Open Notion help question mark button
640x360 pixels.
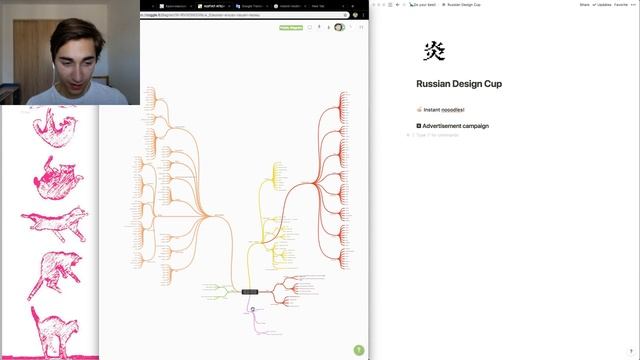click(631, 351)
